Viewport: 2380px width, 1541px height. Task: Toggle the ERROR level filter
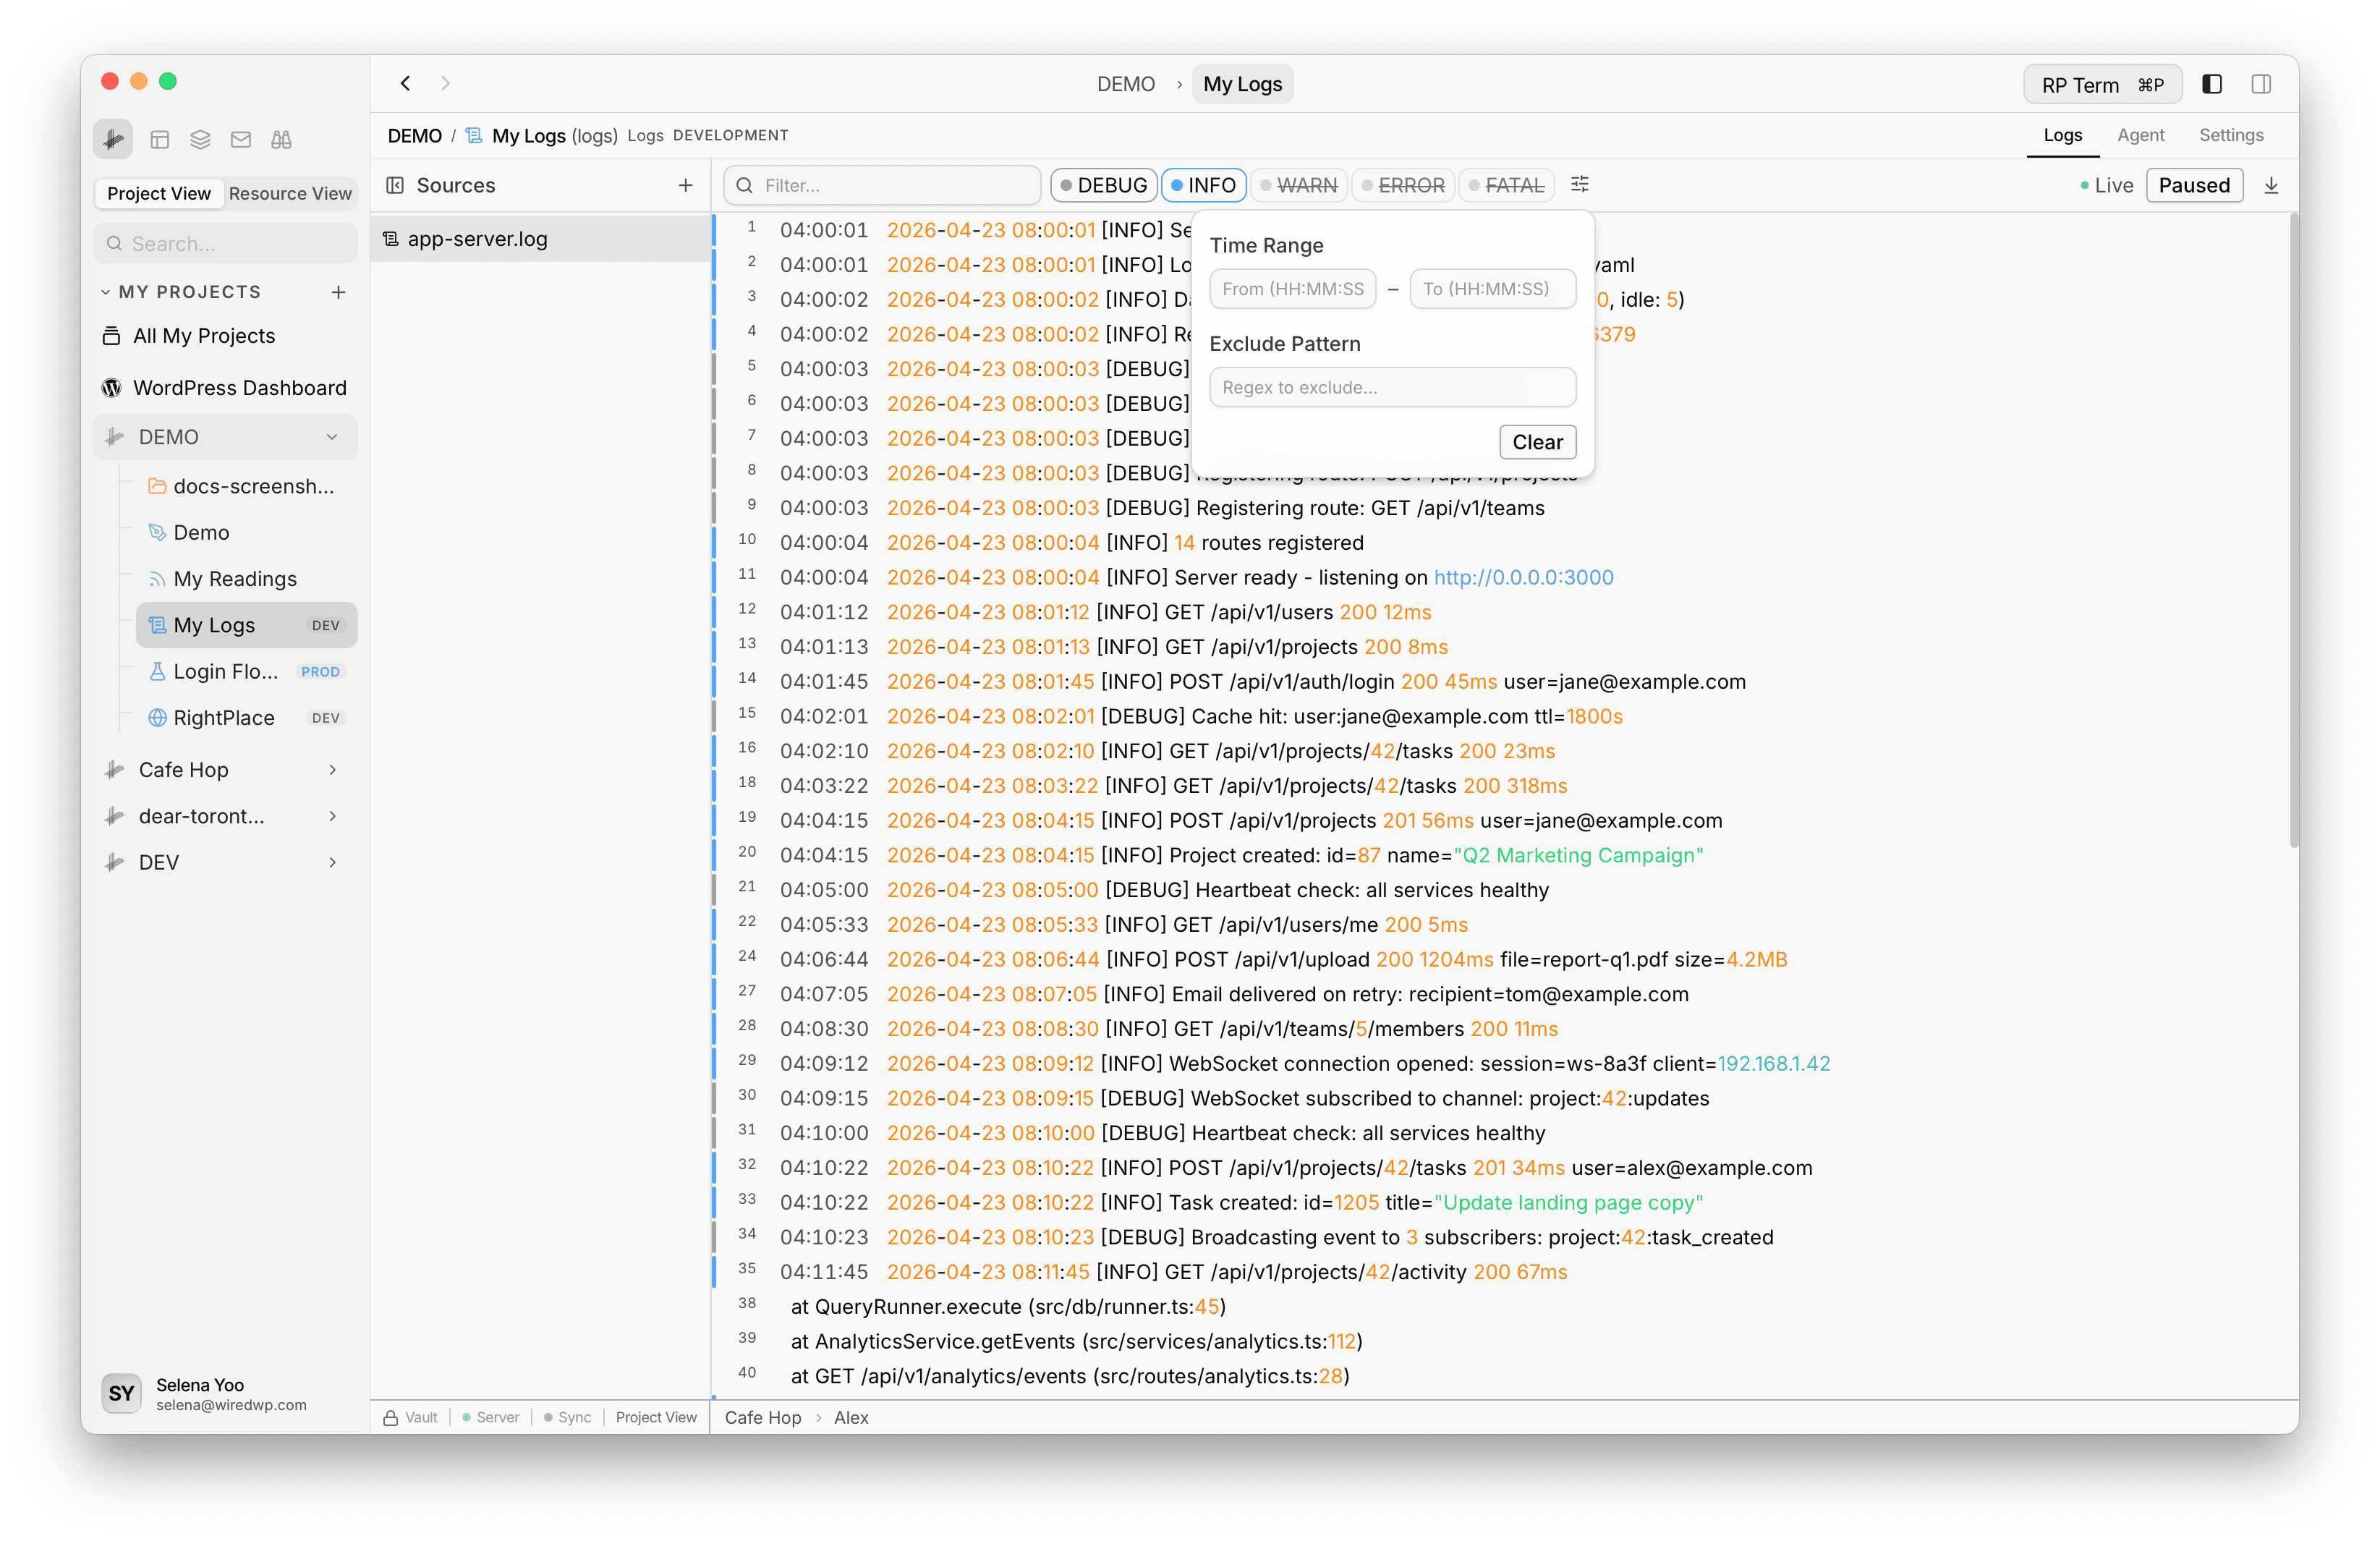click(1403, 185)
